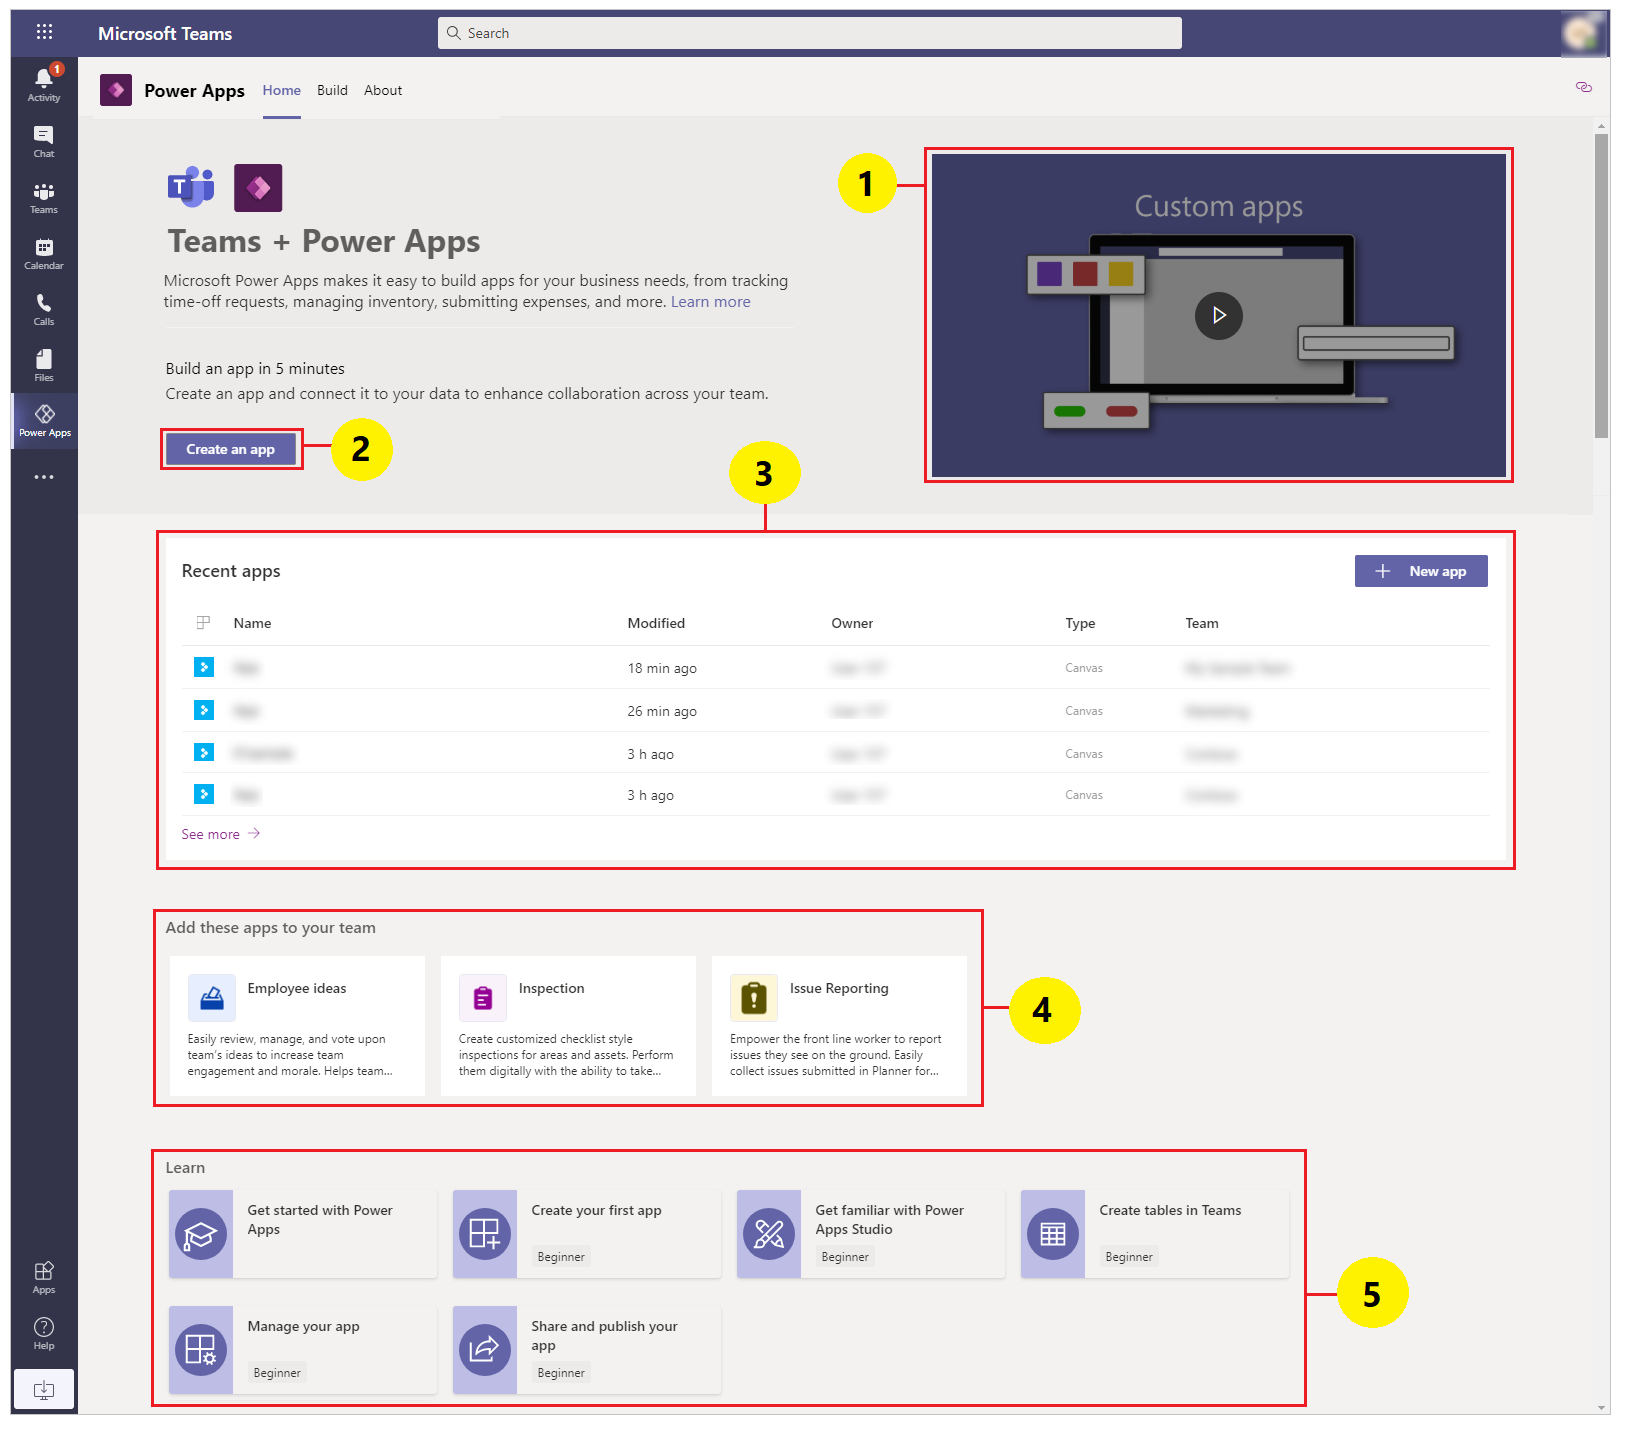
Task: Click the Microsoft Teams title
Action: point(165,33)
